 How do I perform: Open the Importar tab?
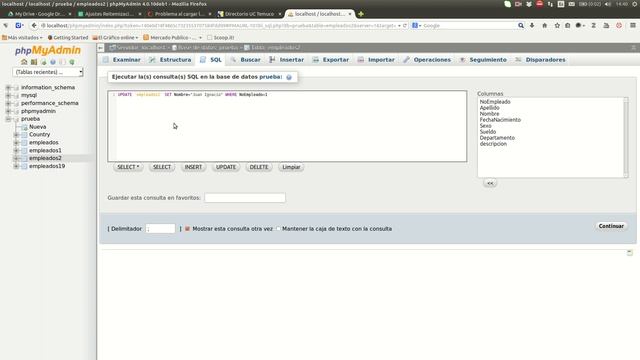coord(376,60)
